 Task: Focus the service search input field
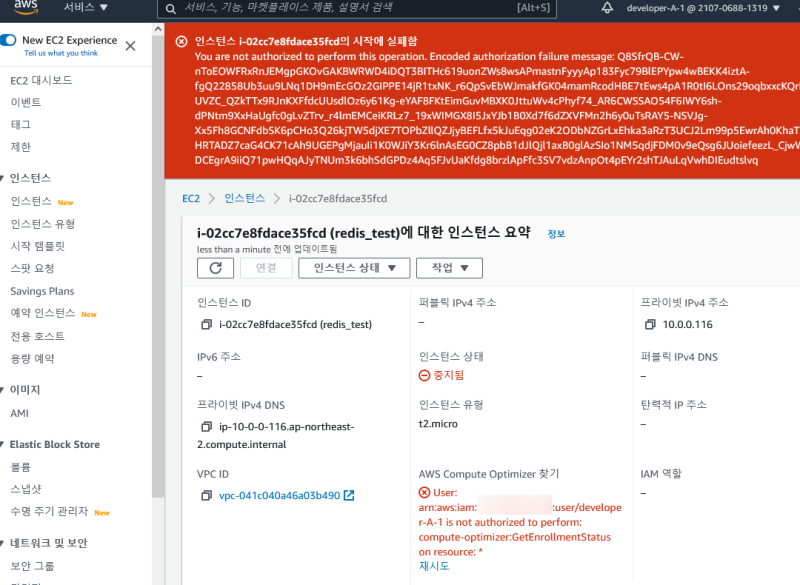(356, 8)
